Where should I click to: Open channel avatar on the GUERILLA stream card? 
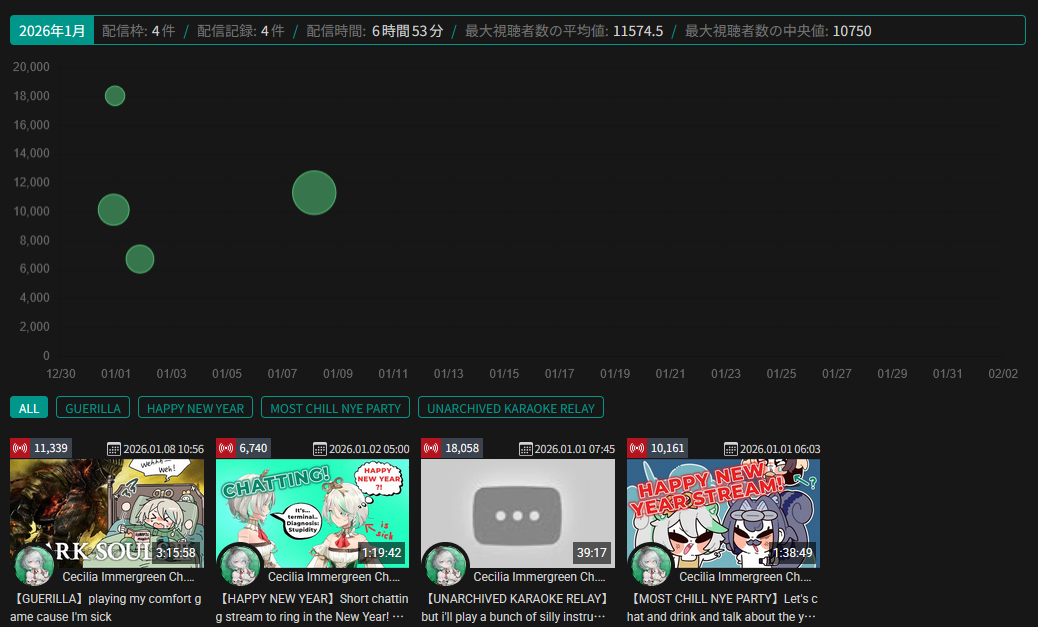click(34, 566)
